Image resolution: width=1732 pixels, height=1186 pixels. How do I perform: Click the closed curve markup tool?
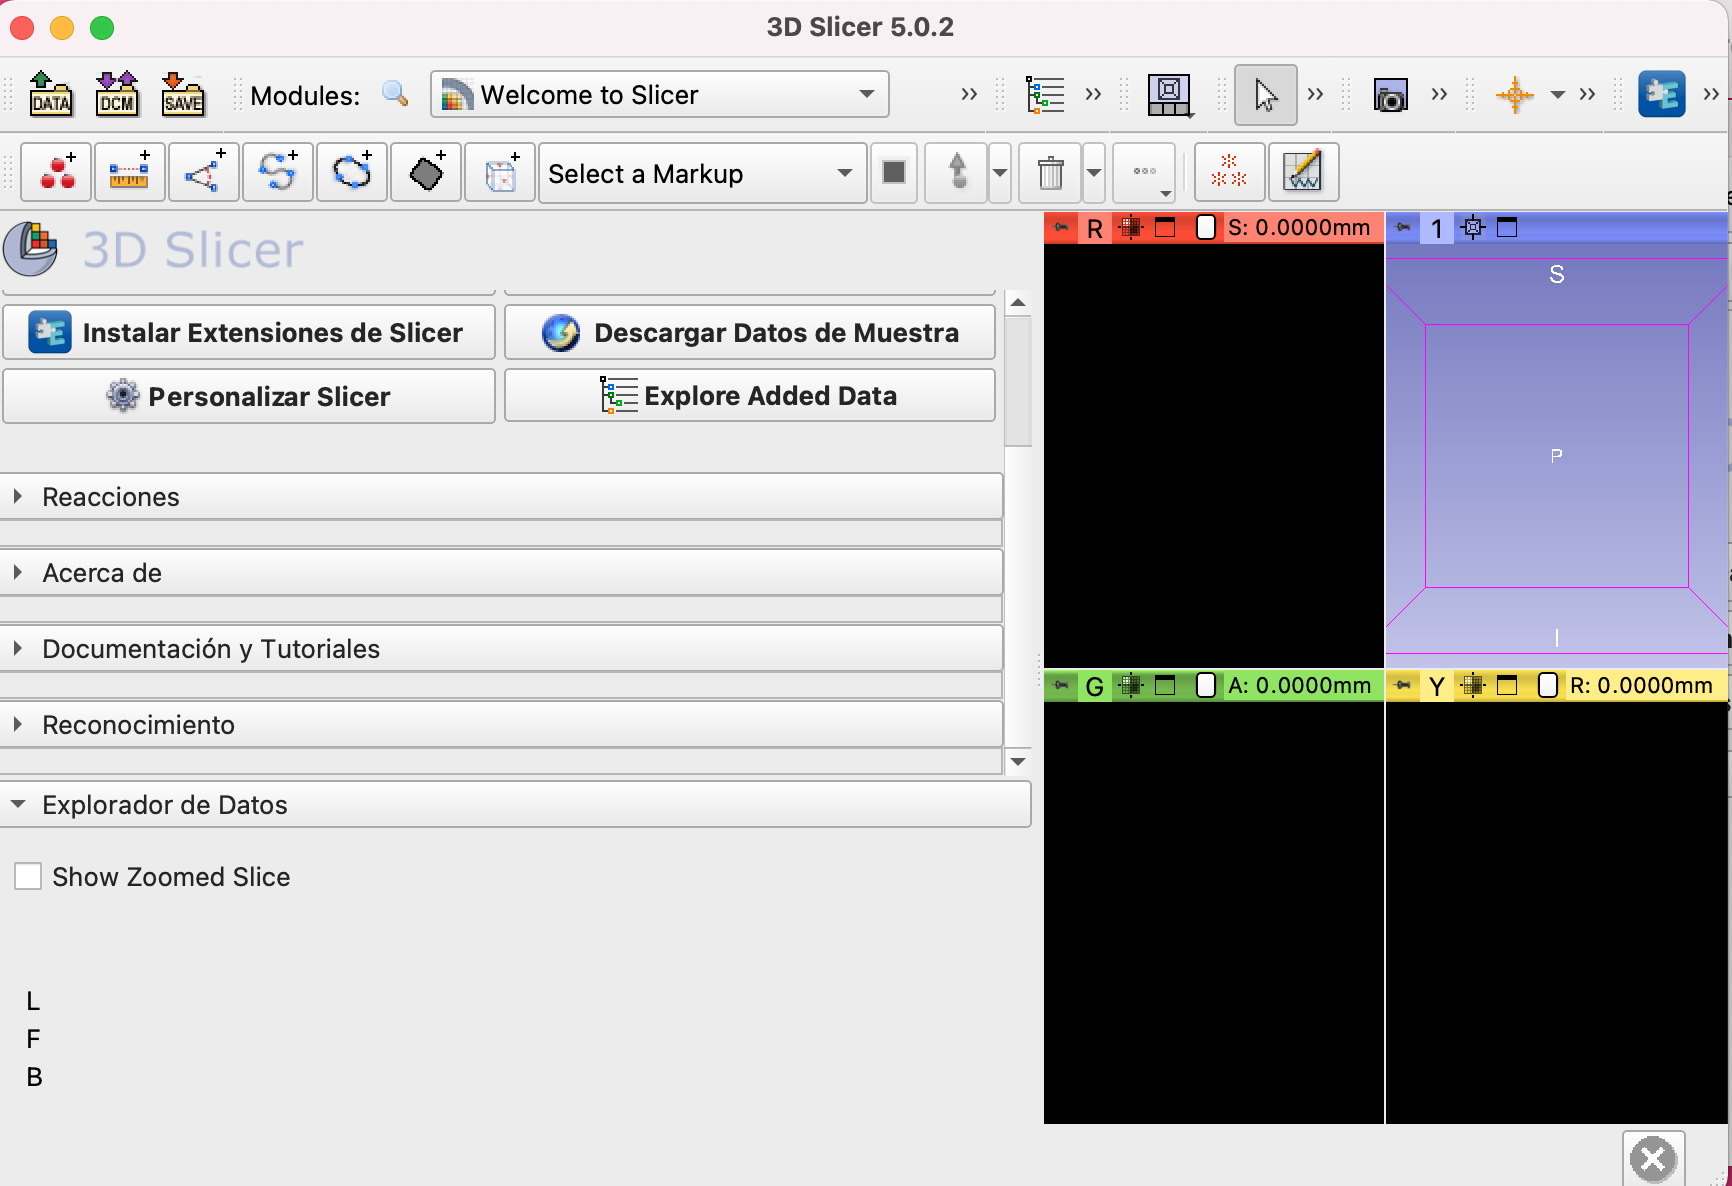click(x=352, y=173)
